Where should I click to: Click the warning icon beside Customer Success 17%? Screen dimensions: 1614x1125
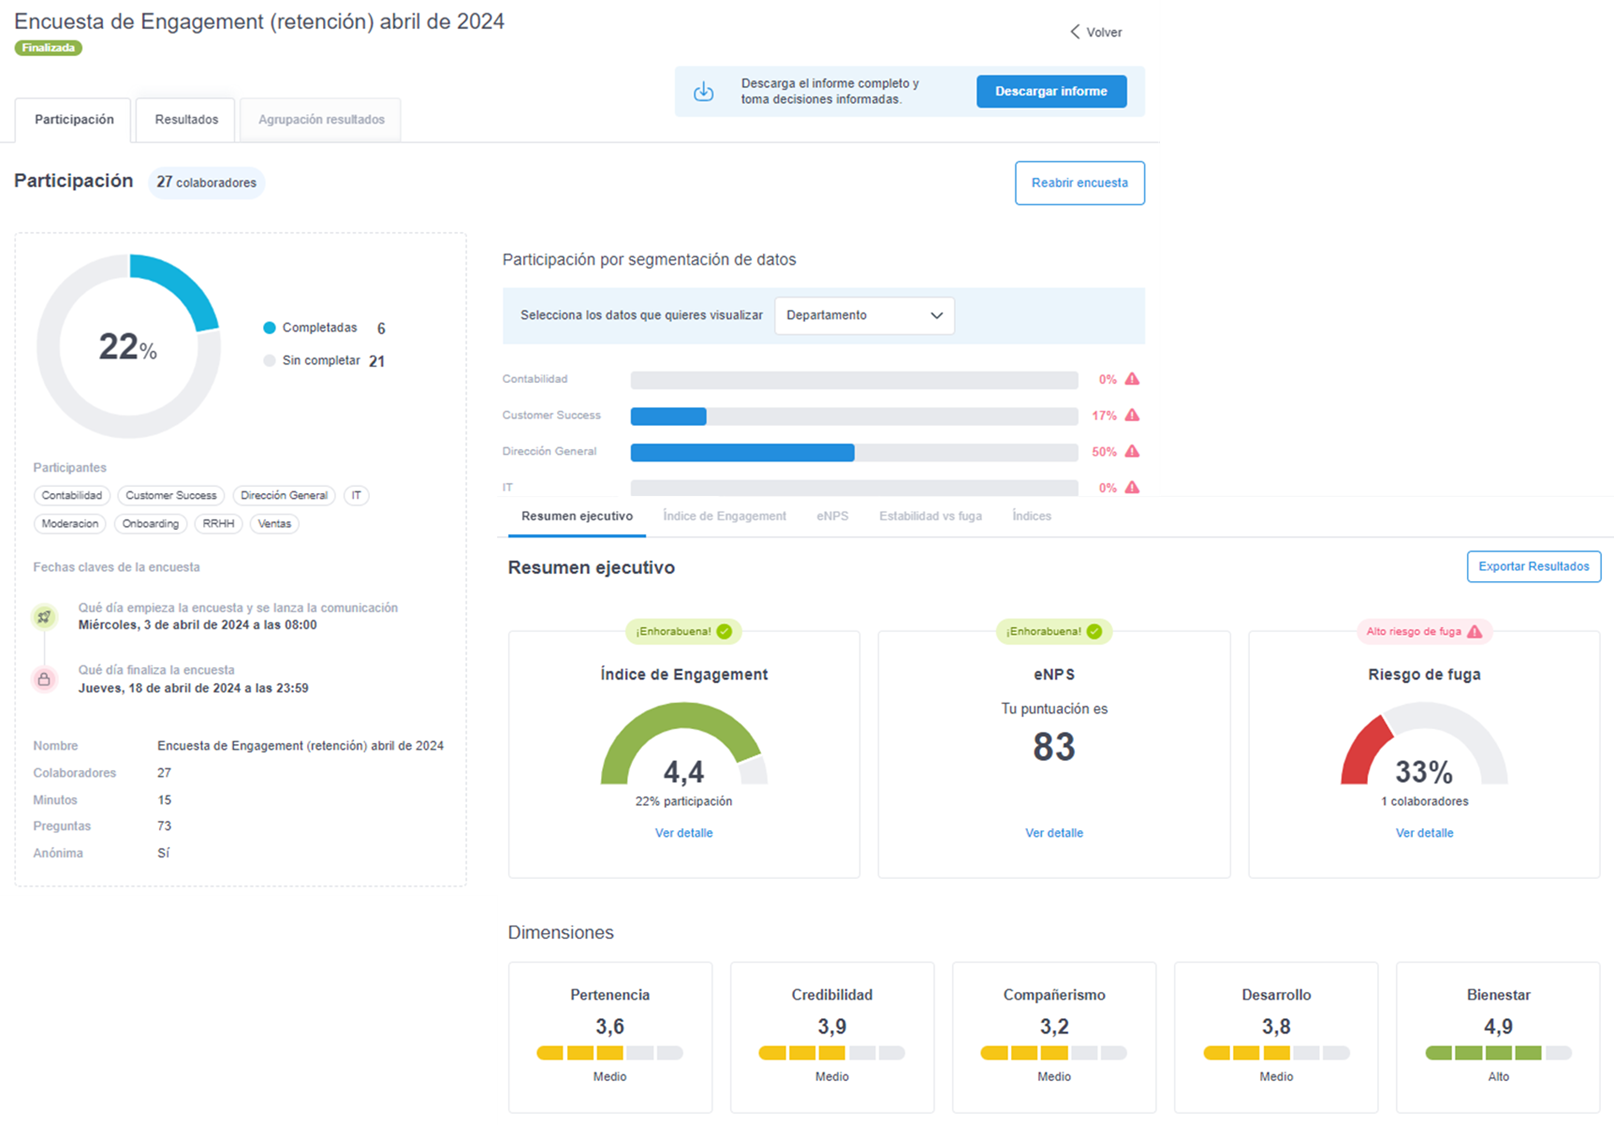tap(1132, 415)
